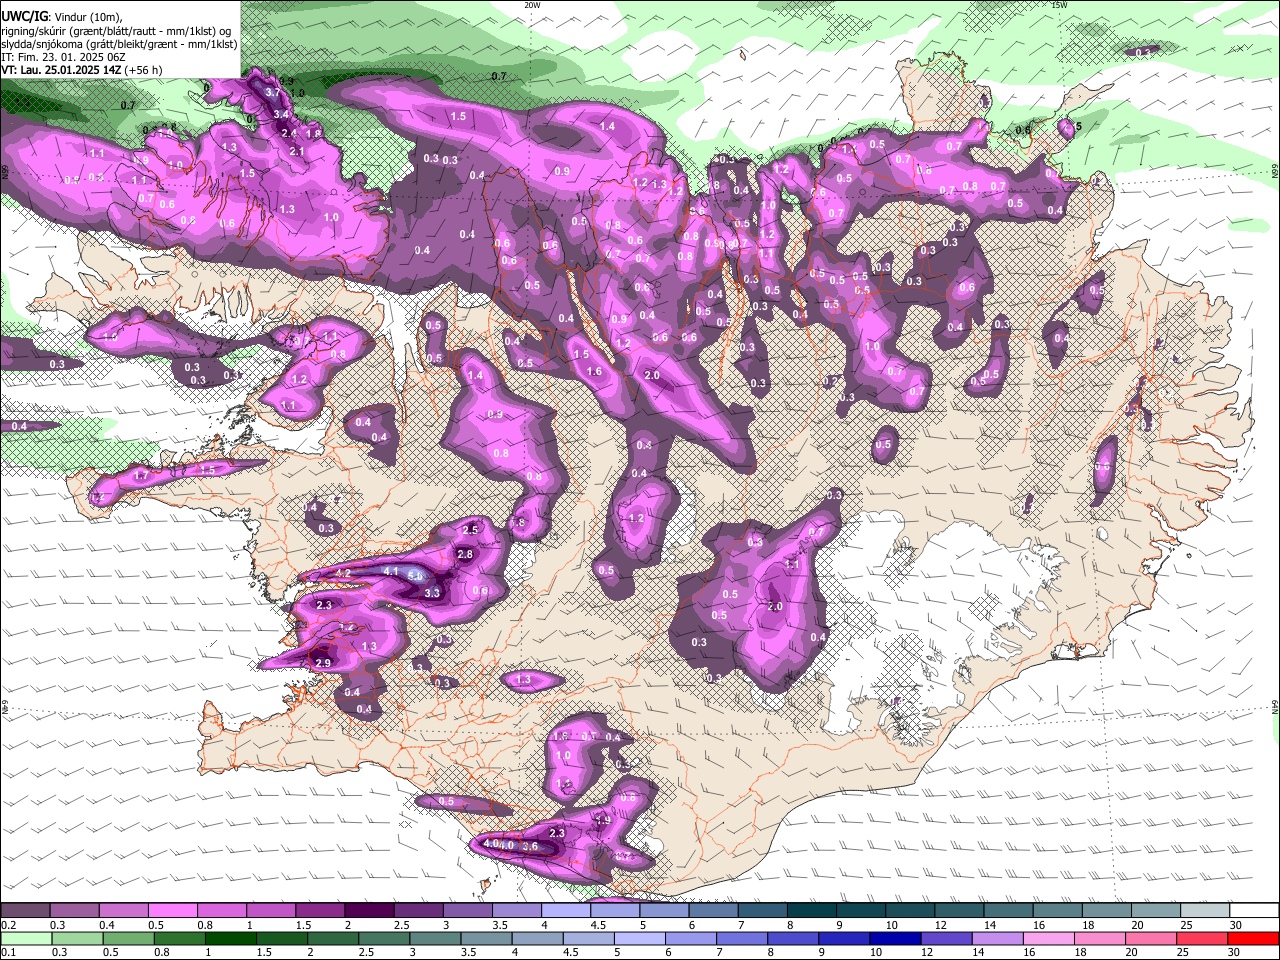Click the '64N' latitude label on right edge

(1275, 706)
